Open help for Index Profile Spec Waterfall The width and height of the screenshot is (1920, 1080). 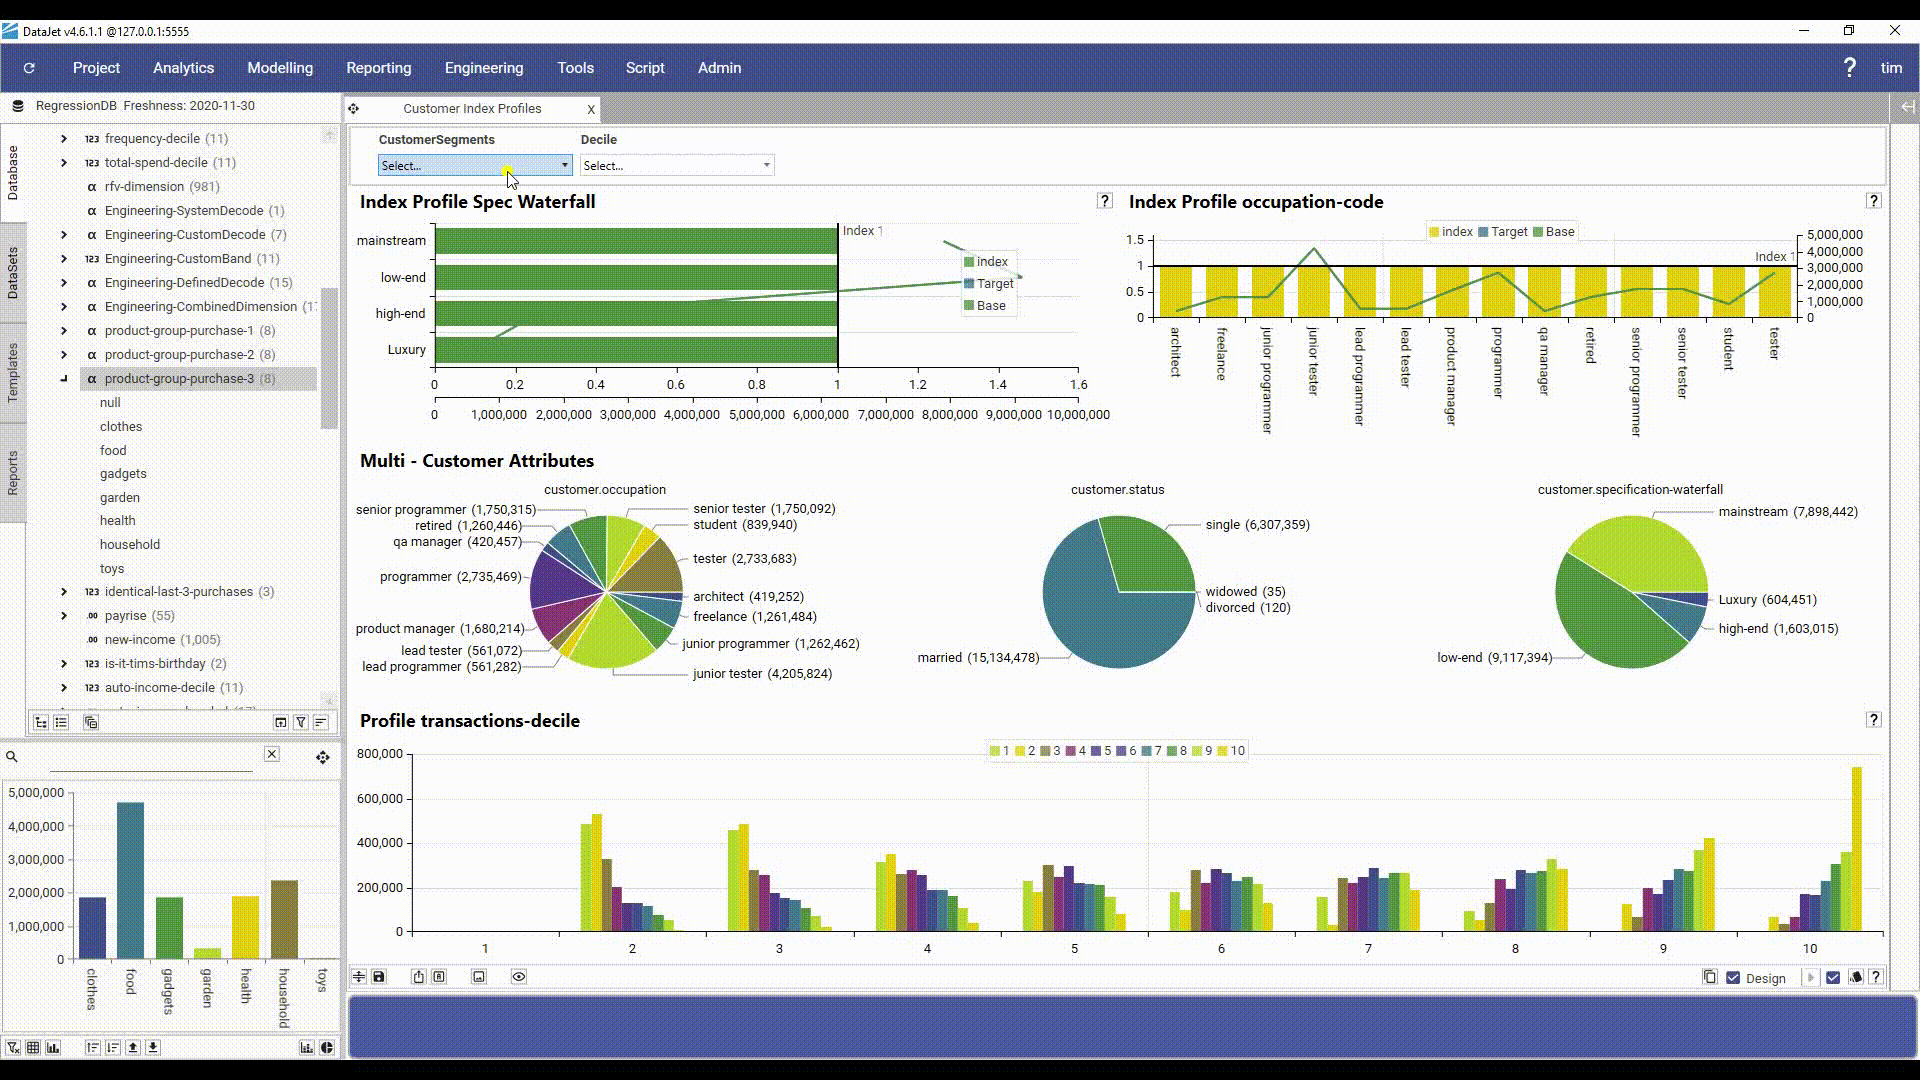(x=1105, y=201)
